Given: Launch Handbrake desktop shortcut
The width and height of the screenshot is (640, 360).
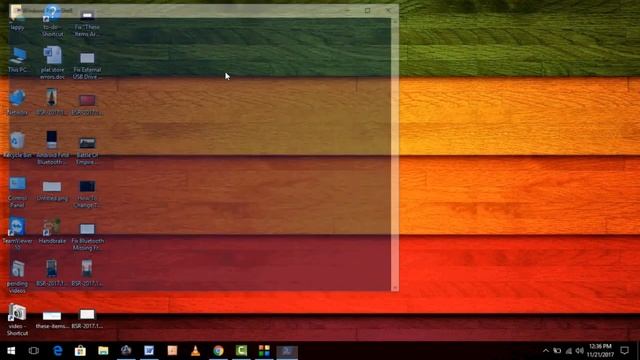Looking at the screenshot, I should click(52, 231).
